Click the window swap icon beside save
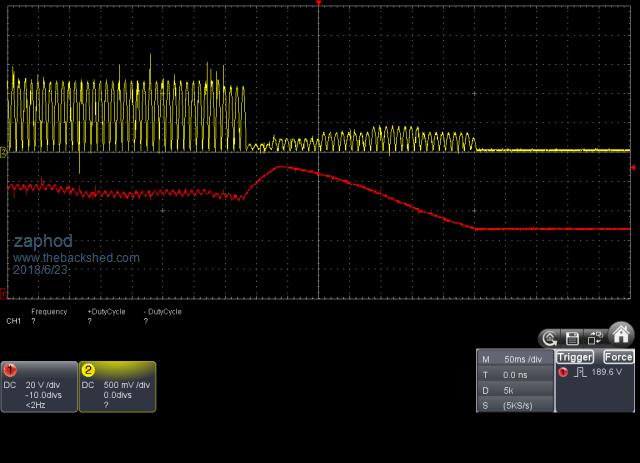The width and height of the screenshot is (640, 463). tap(595, 338)
